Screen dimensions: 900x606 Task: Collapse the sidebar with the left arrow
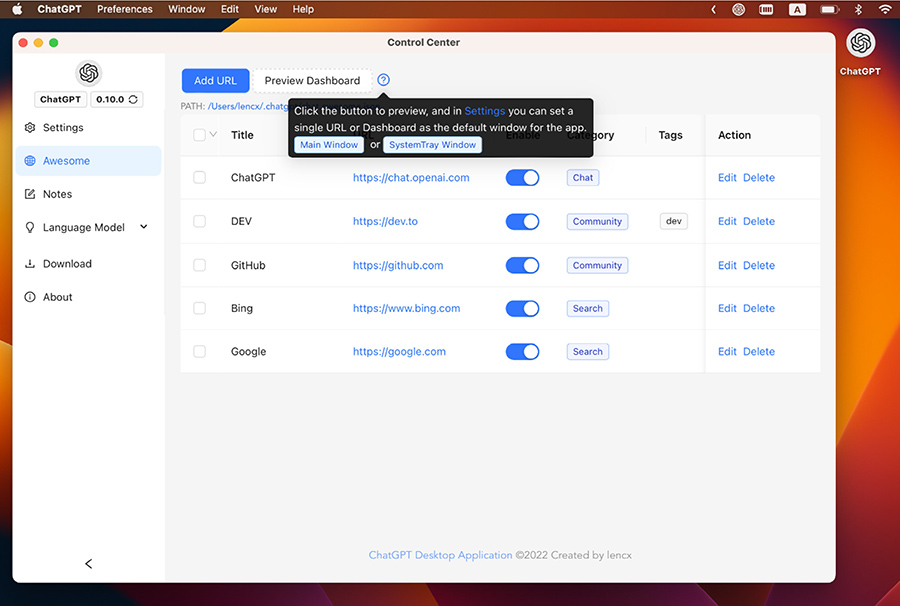click(x=88, y=564)
